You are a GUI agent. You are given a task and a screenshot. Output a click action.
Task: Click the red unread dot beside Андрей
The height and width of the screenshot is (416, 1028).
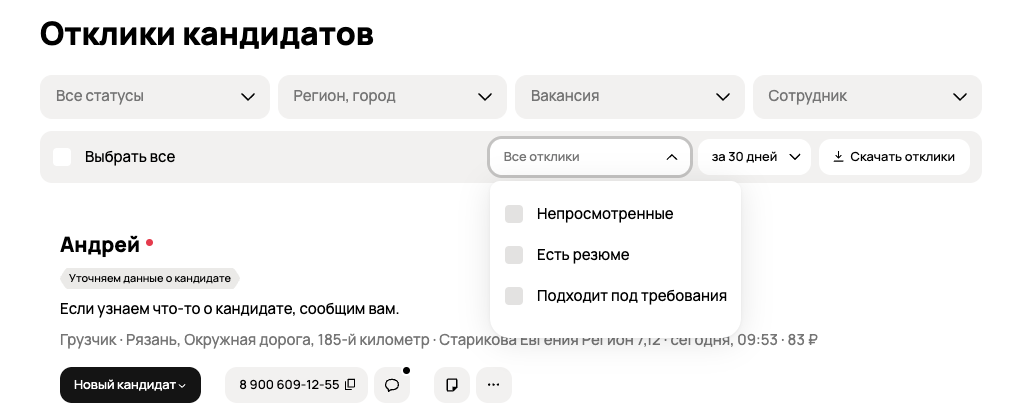[x=149, y=242]
